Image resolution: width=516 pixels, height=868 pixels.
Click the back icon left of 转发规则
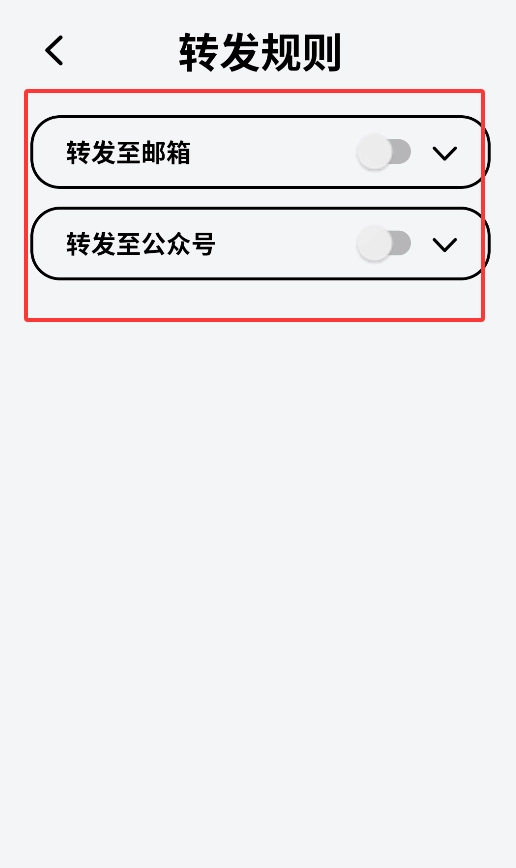click(x=54, y=50)
